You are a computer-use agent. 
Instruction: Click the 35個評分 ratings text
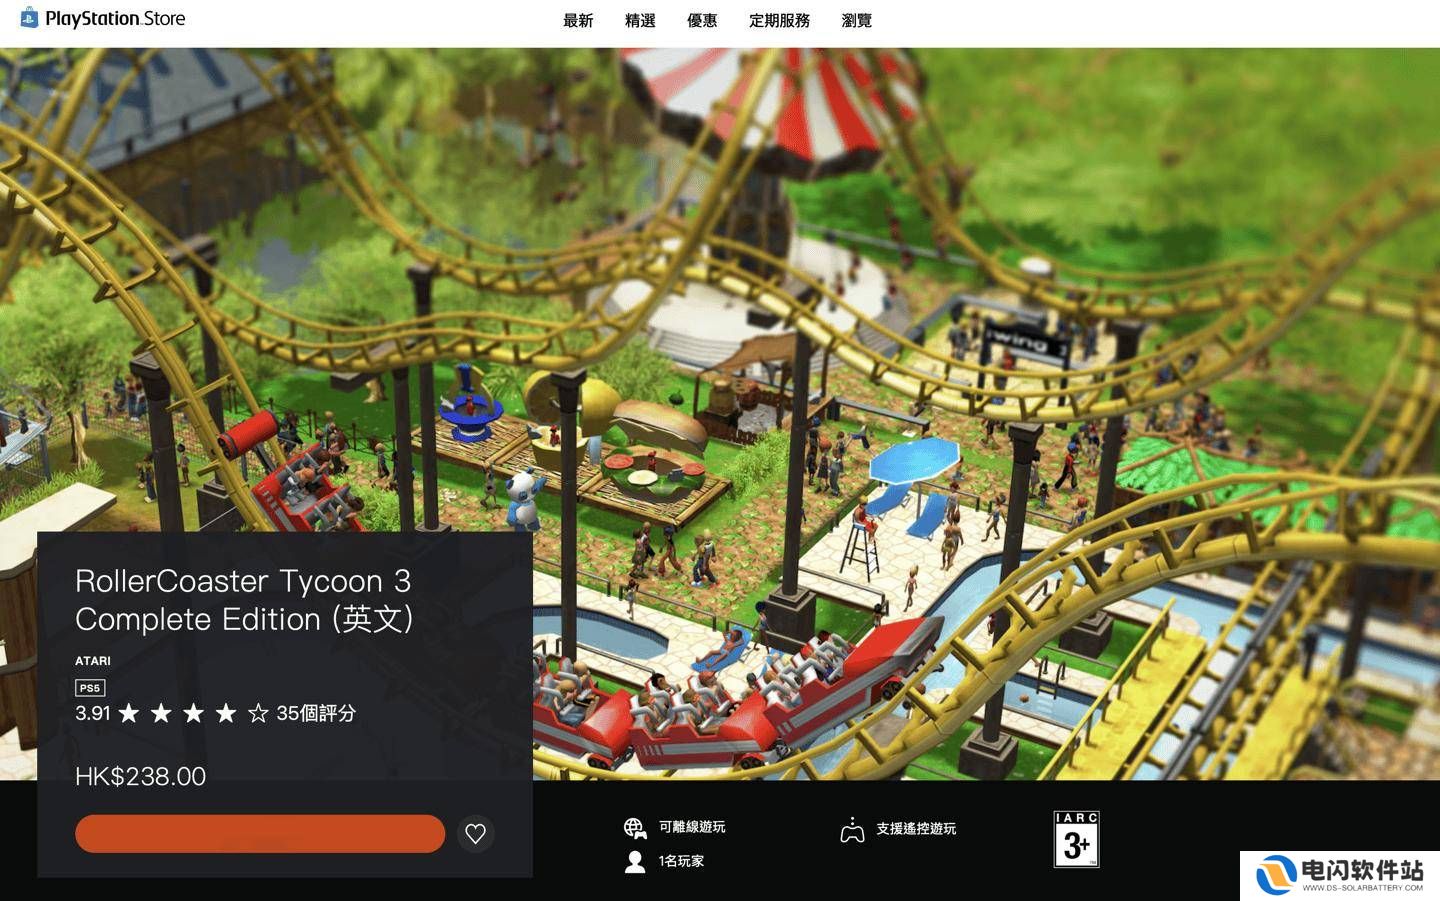(x=316, y=713)
